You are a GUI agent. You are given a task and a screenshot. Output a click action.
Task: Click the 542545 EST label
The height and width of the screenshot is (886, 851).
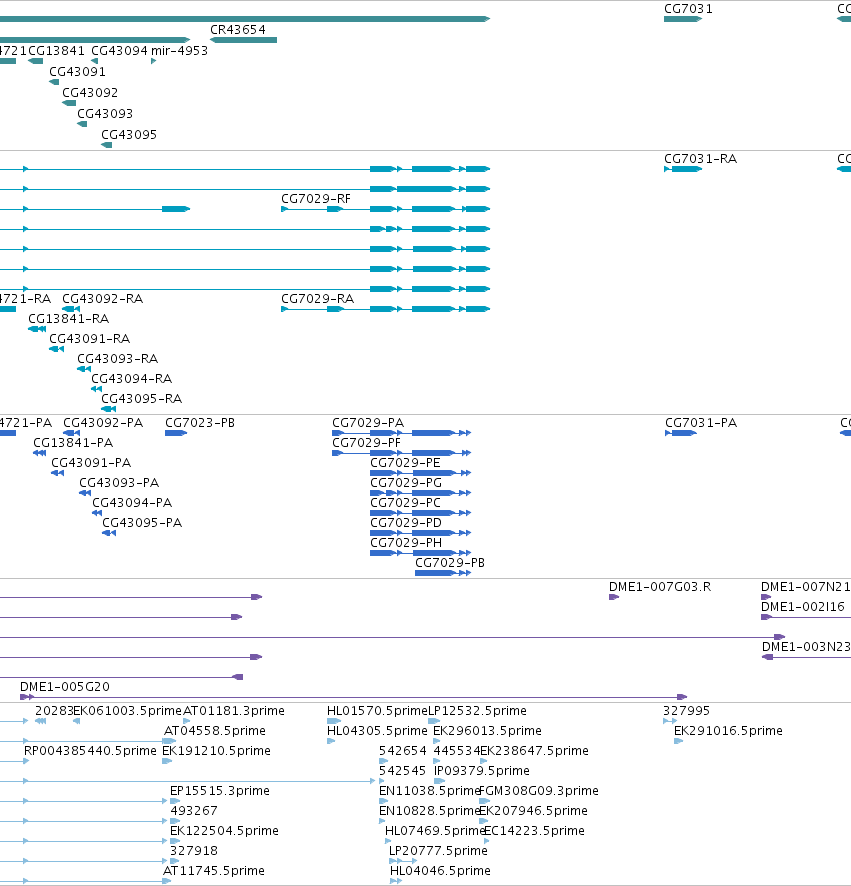(x=402, y=771)
